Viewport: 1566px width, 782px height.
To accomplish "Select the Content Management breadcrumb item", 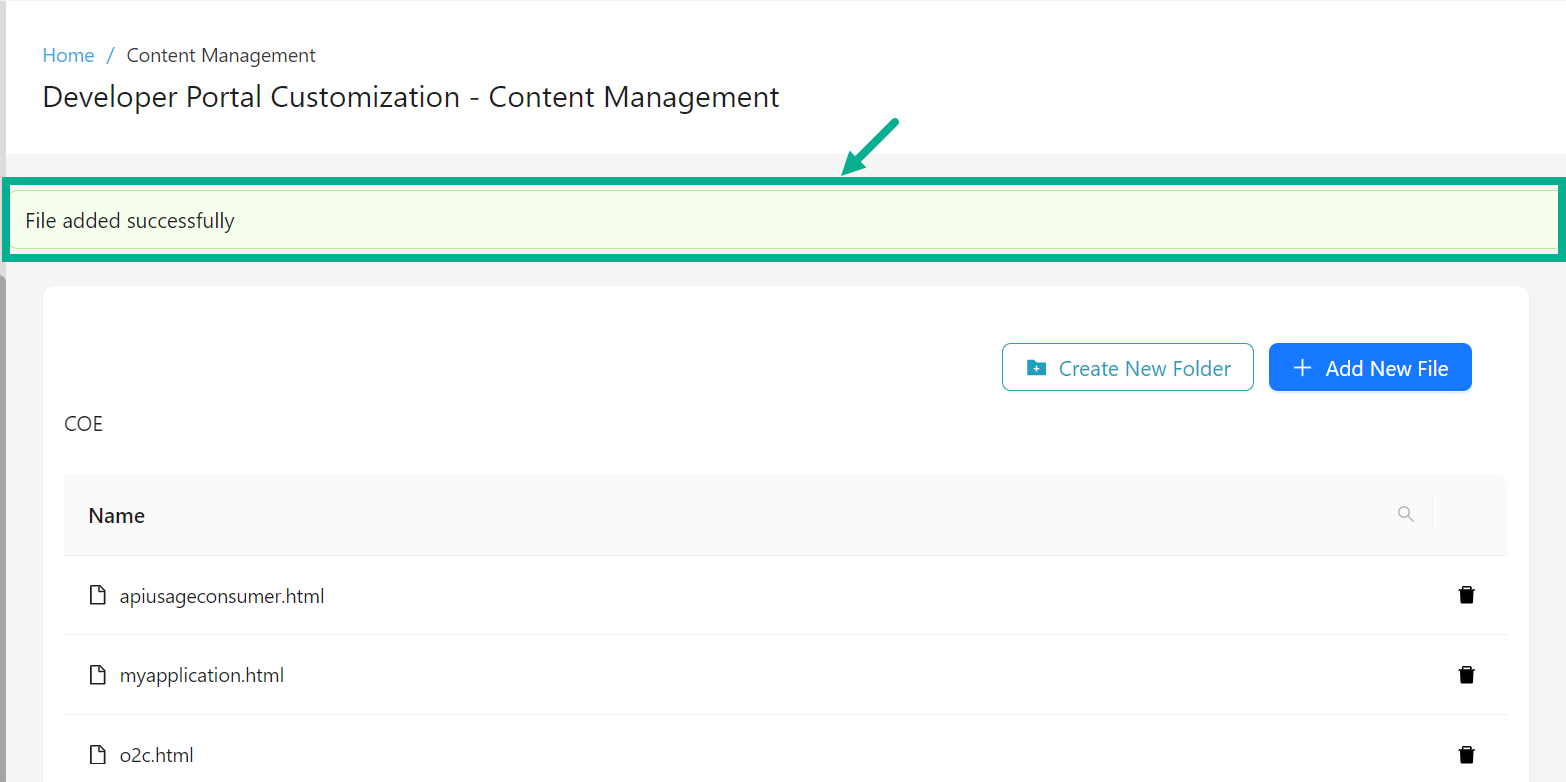I will pos(220,55).
